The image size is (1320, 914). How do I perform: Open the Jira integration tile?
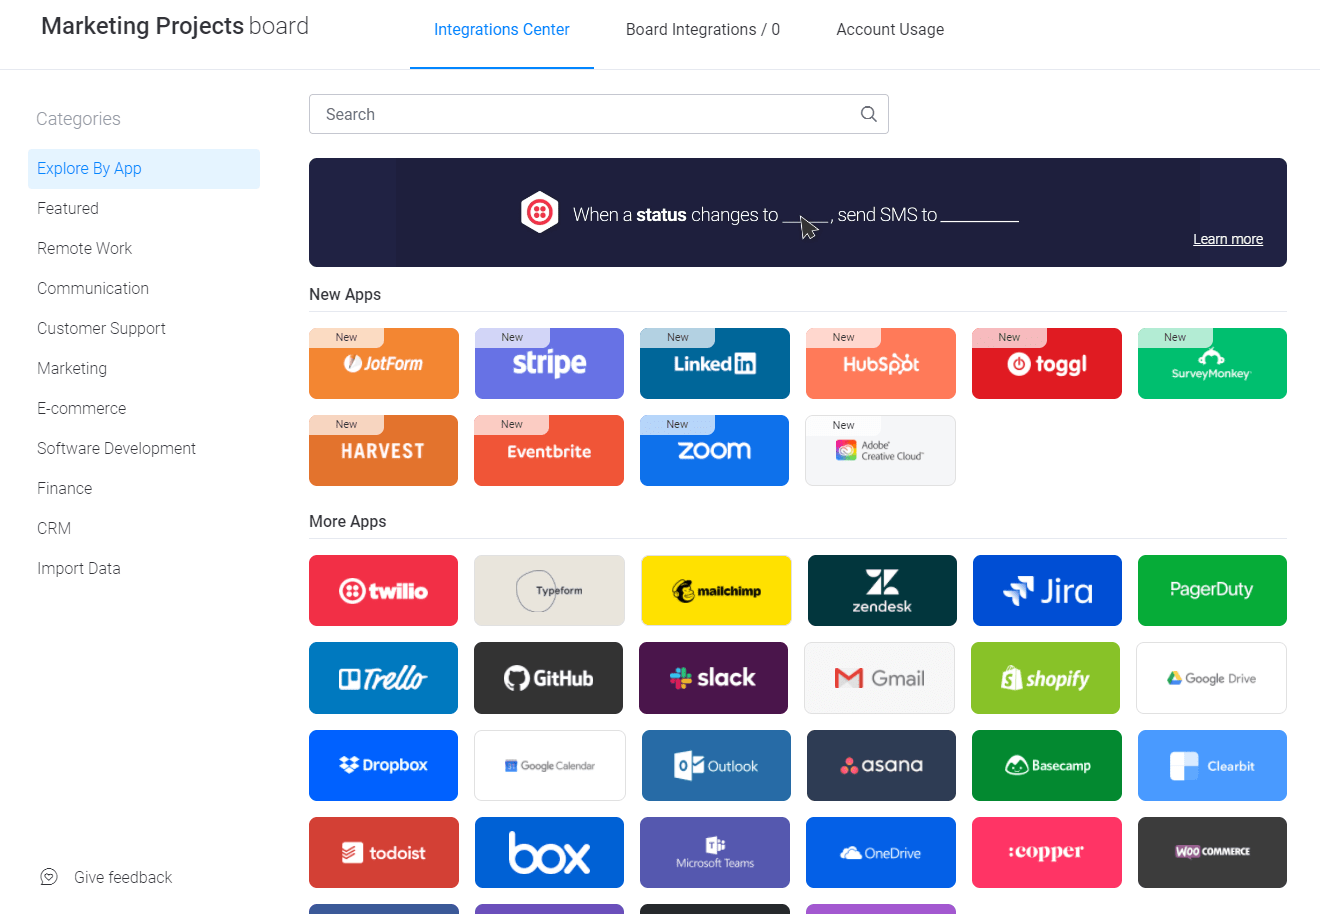pos(1047,590)
